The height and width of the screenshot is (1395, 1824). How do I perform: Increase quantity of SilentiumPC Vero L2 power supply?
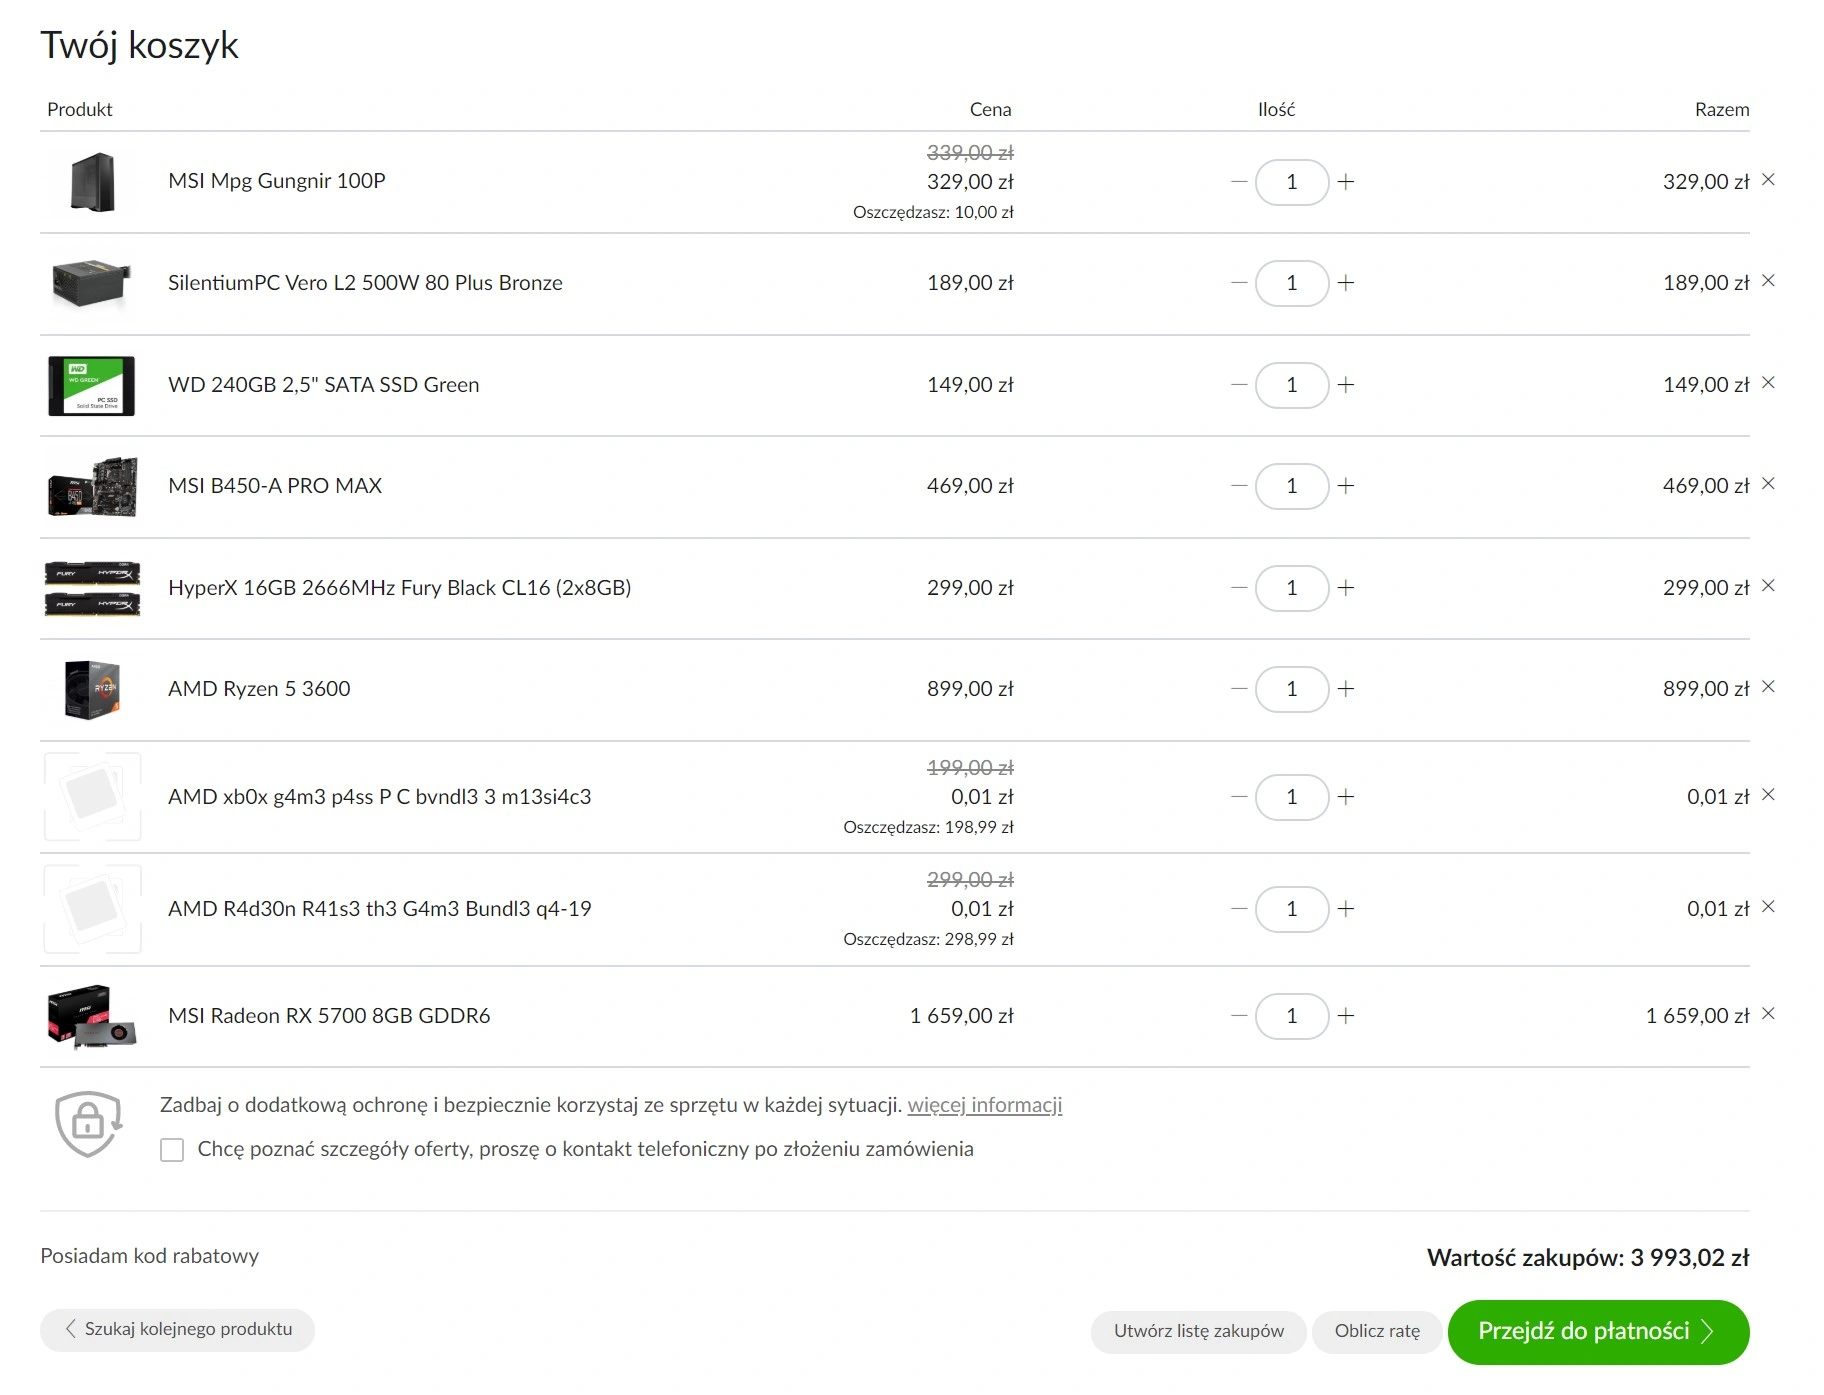pyautogui.click(x=1346, y=283)
